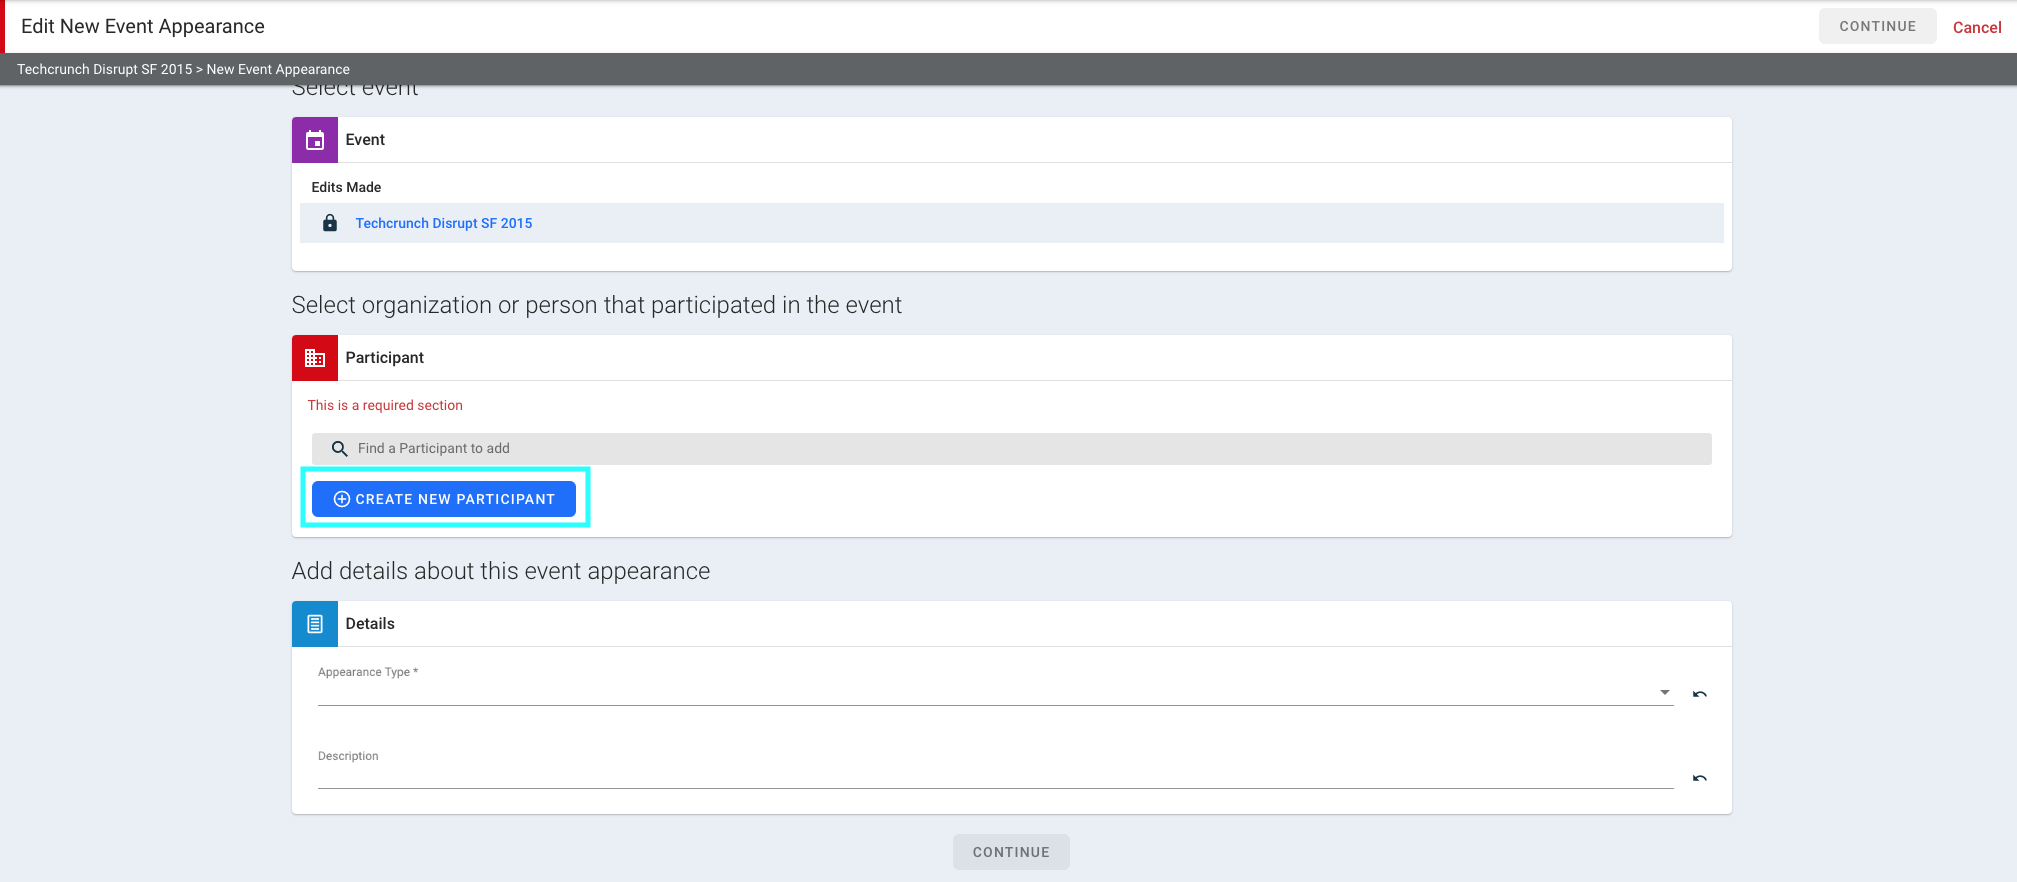The height and width of the screenshot is (882, 2017).
Task: Click Techcrunch Disrupt SF 2015 breadcrumb
Action: point(105,69)
